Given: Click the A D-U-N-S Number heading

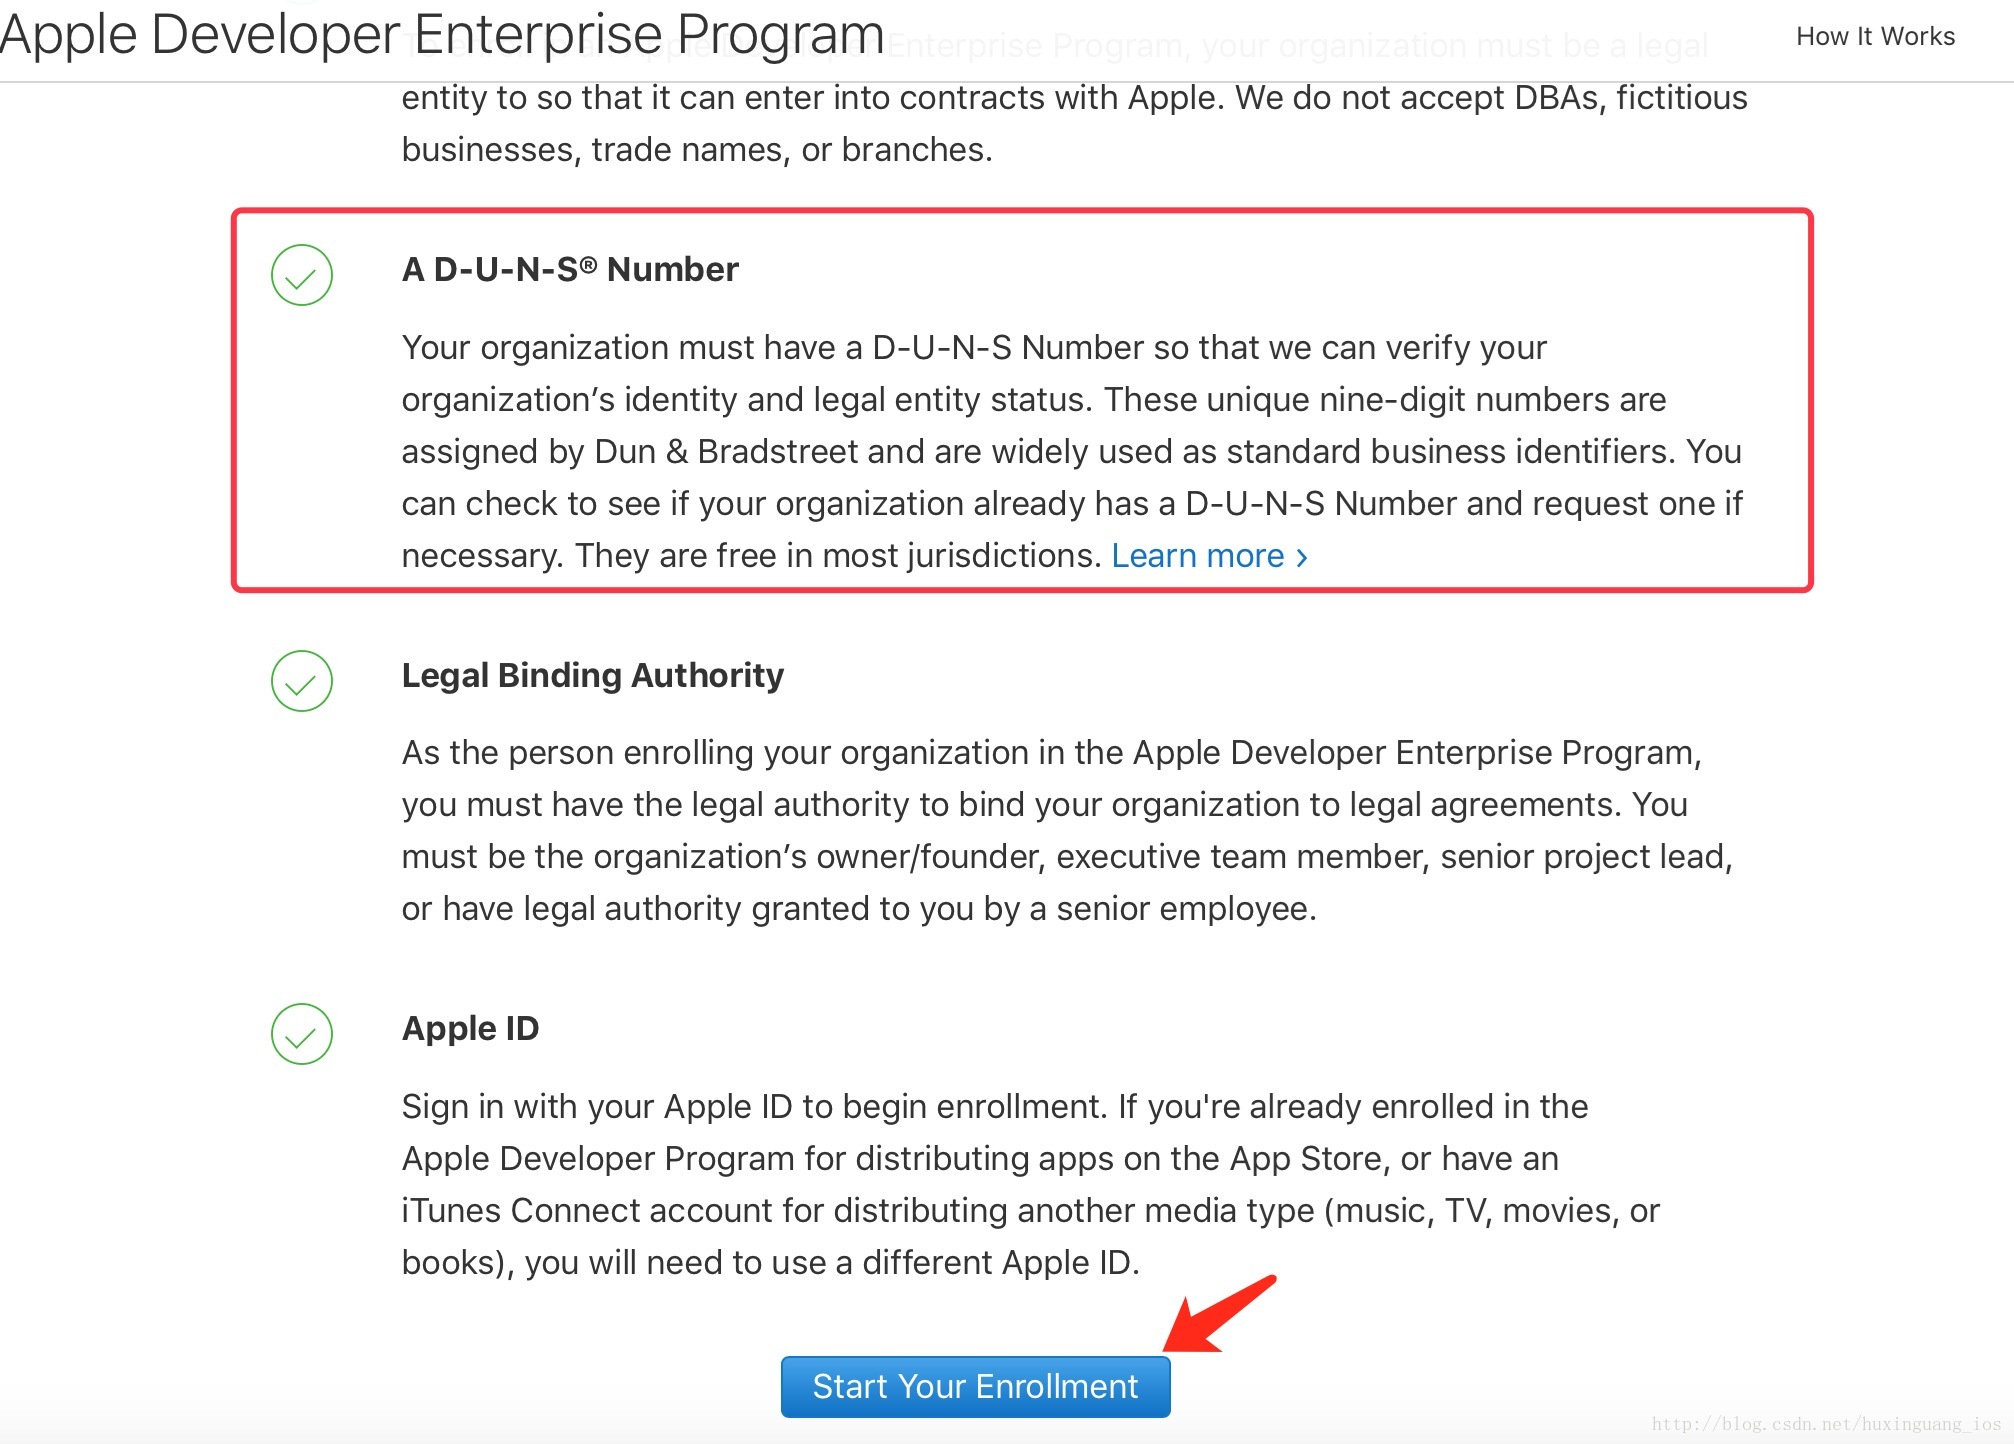Looking at the screenshot, I should [x=570, y=270].
